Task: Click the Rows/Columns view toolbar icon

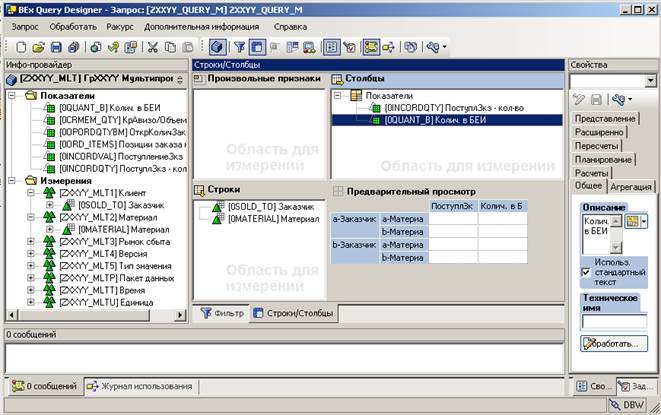Action: click(x=257, y=47)
